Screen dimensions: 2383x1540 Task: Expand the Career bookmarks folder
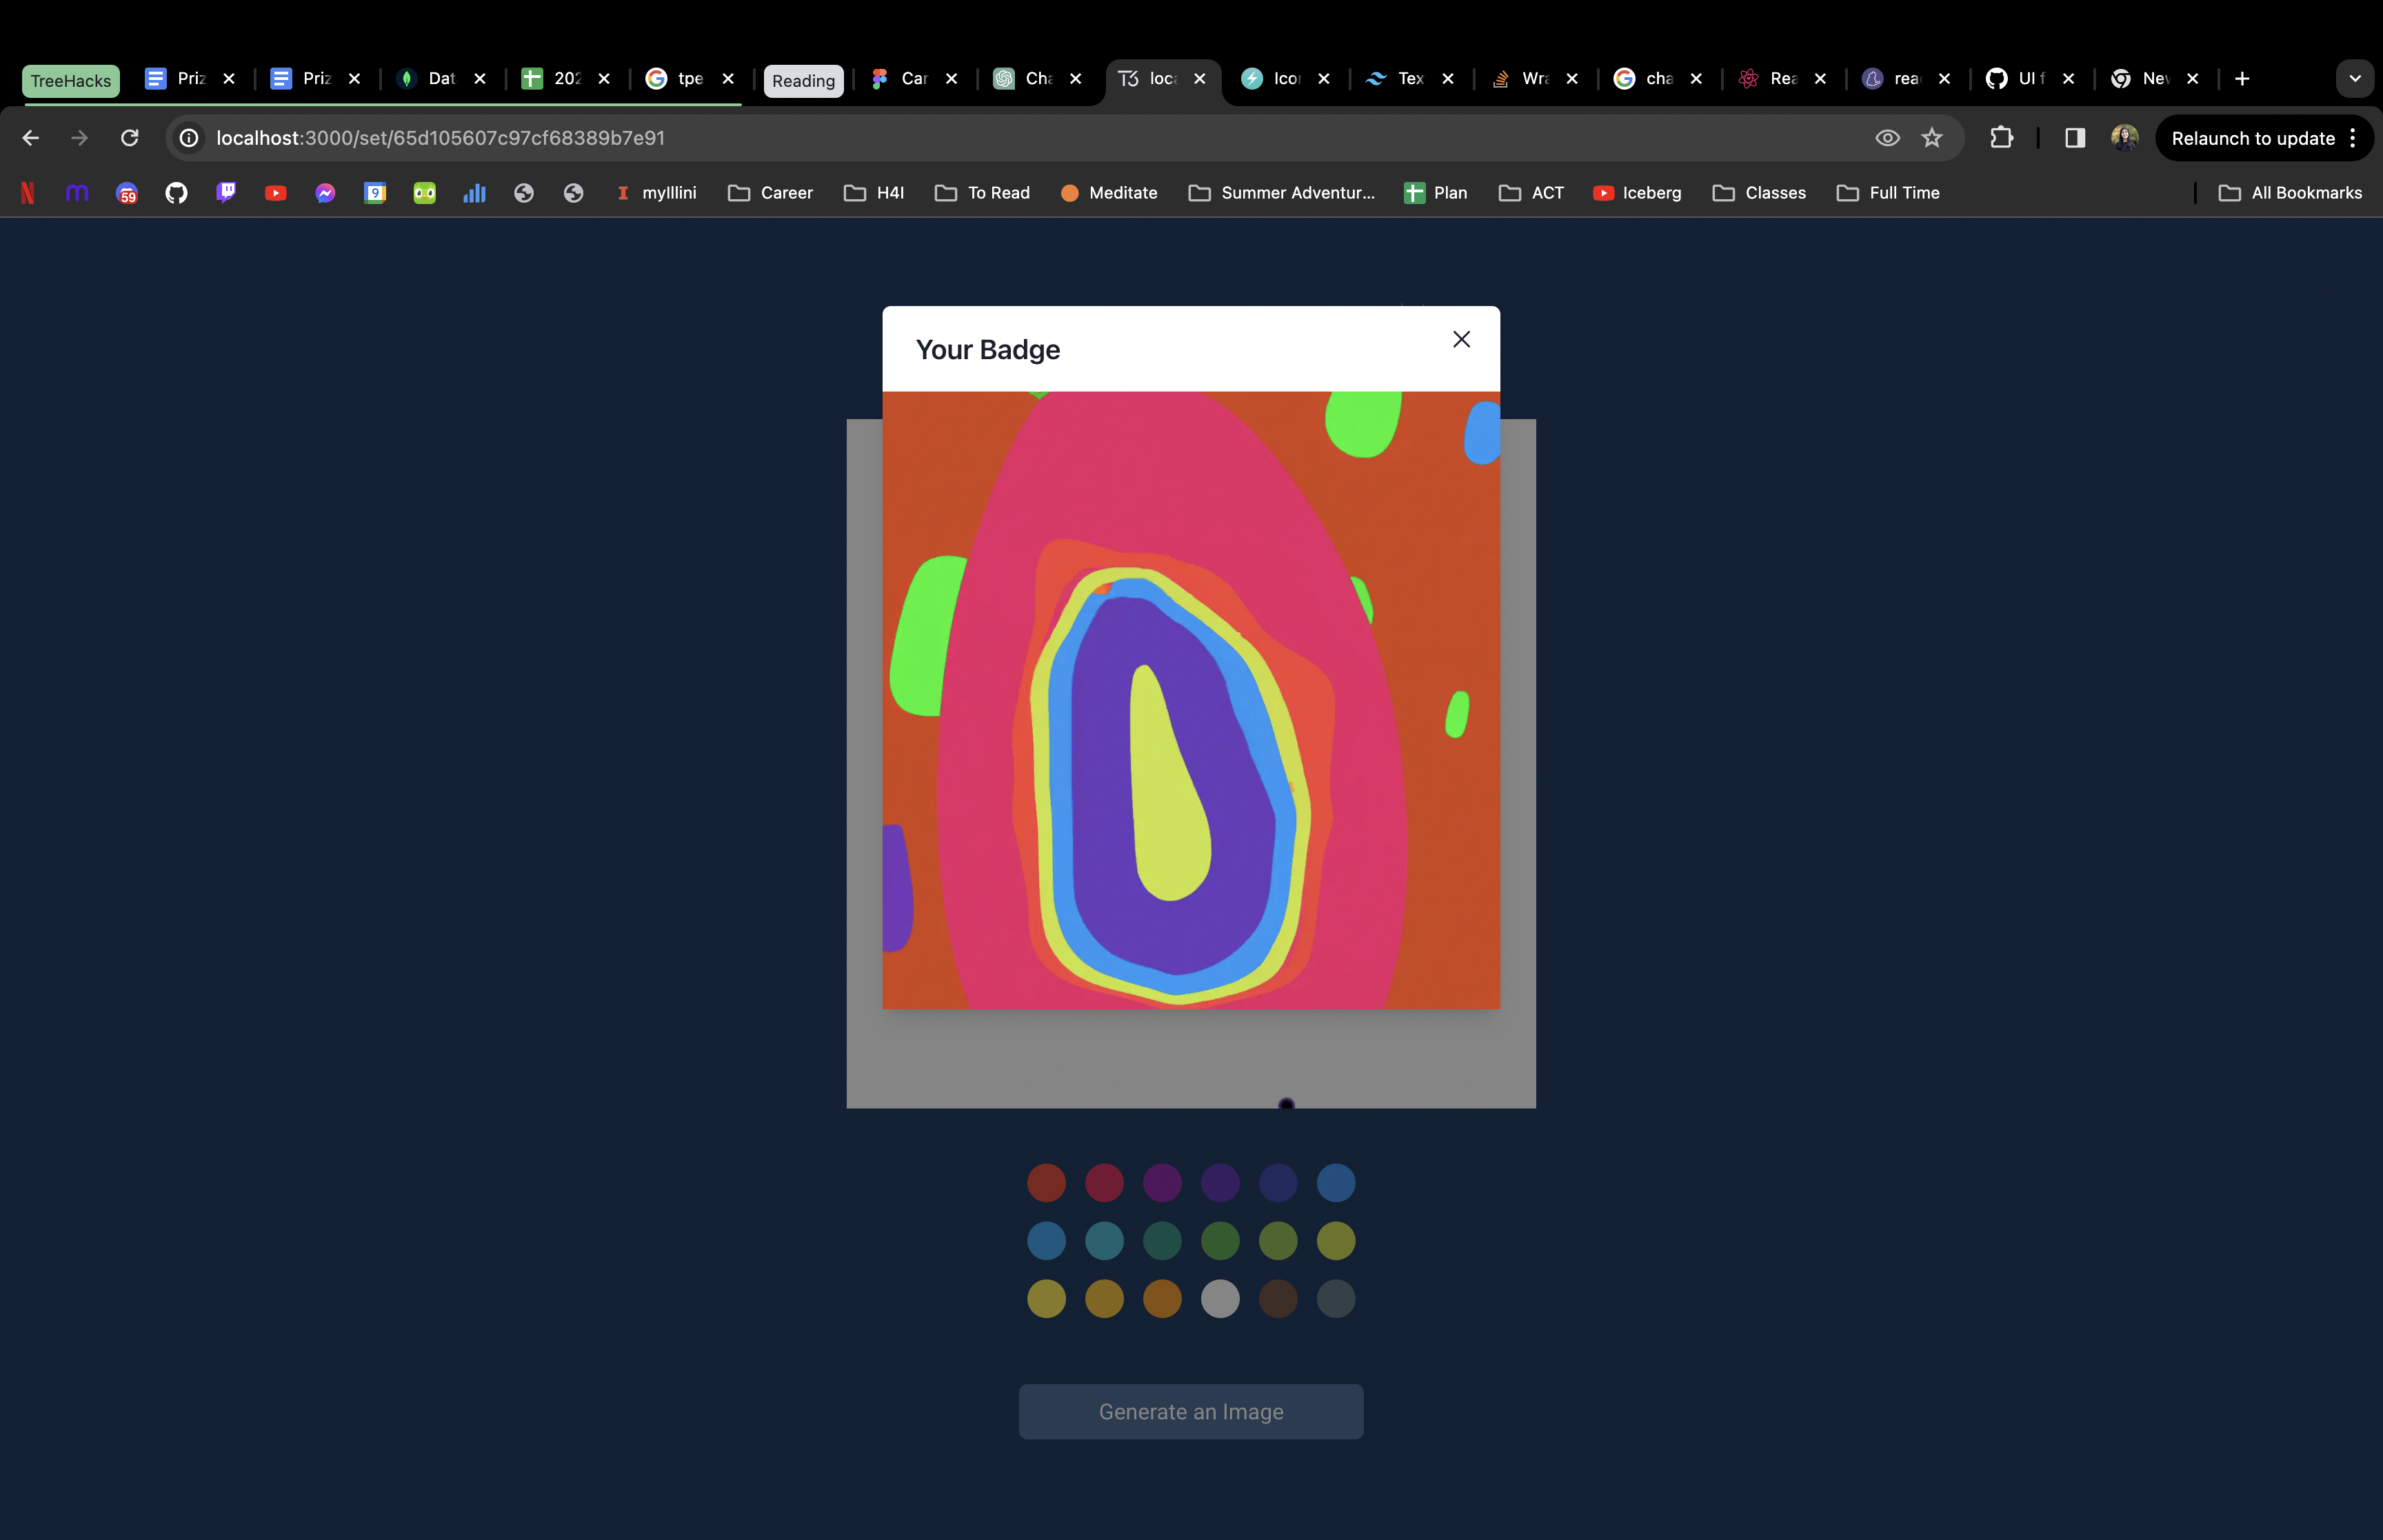(770, 193)
